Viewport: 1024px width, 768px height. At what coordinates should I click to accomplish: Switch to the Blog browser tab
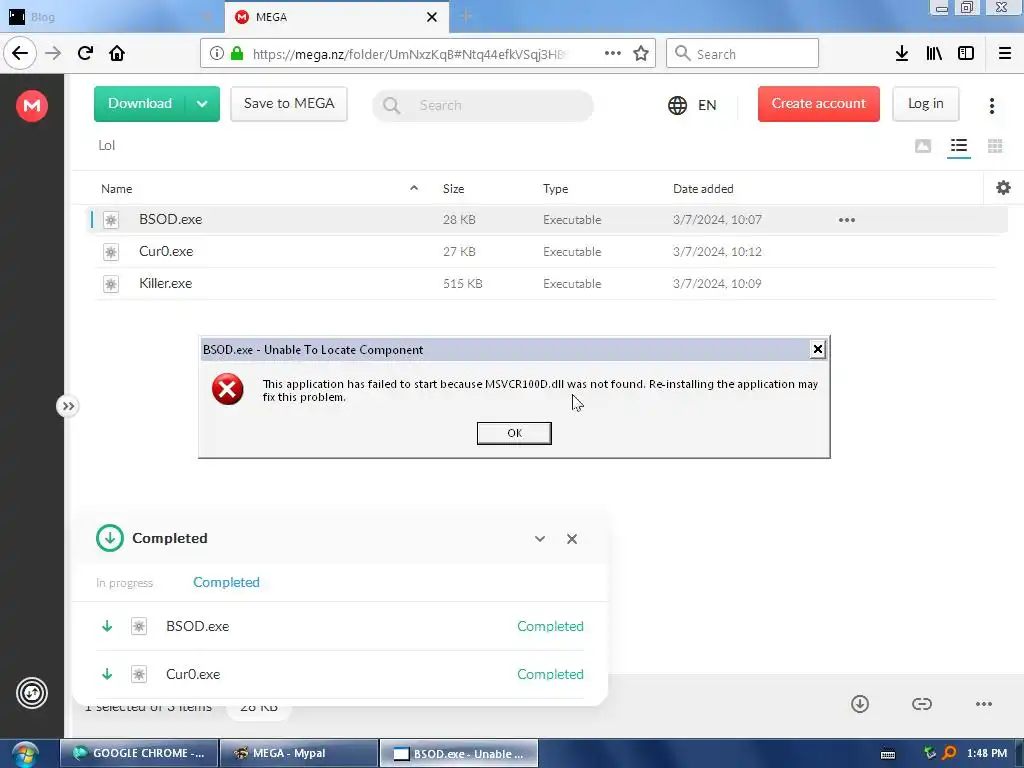tap(110, 17)
